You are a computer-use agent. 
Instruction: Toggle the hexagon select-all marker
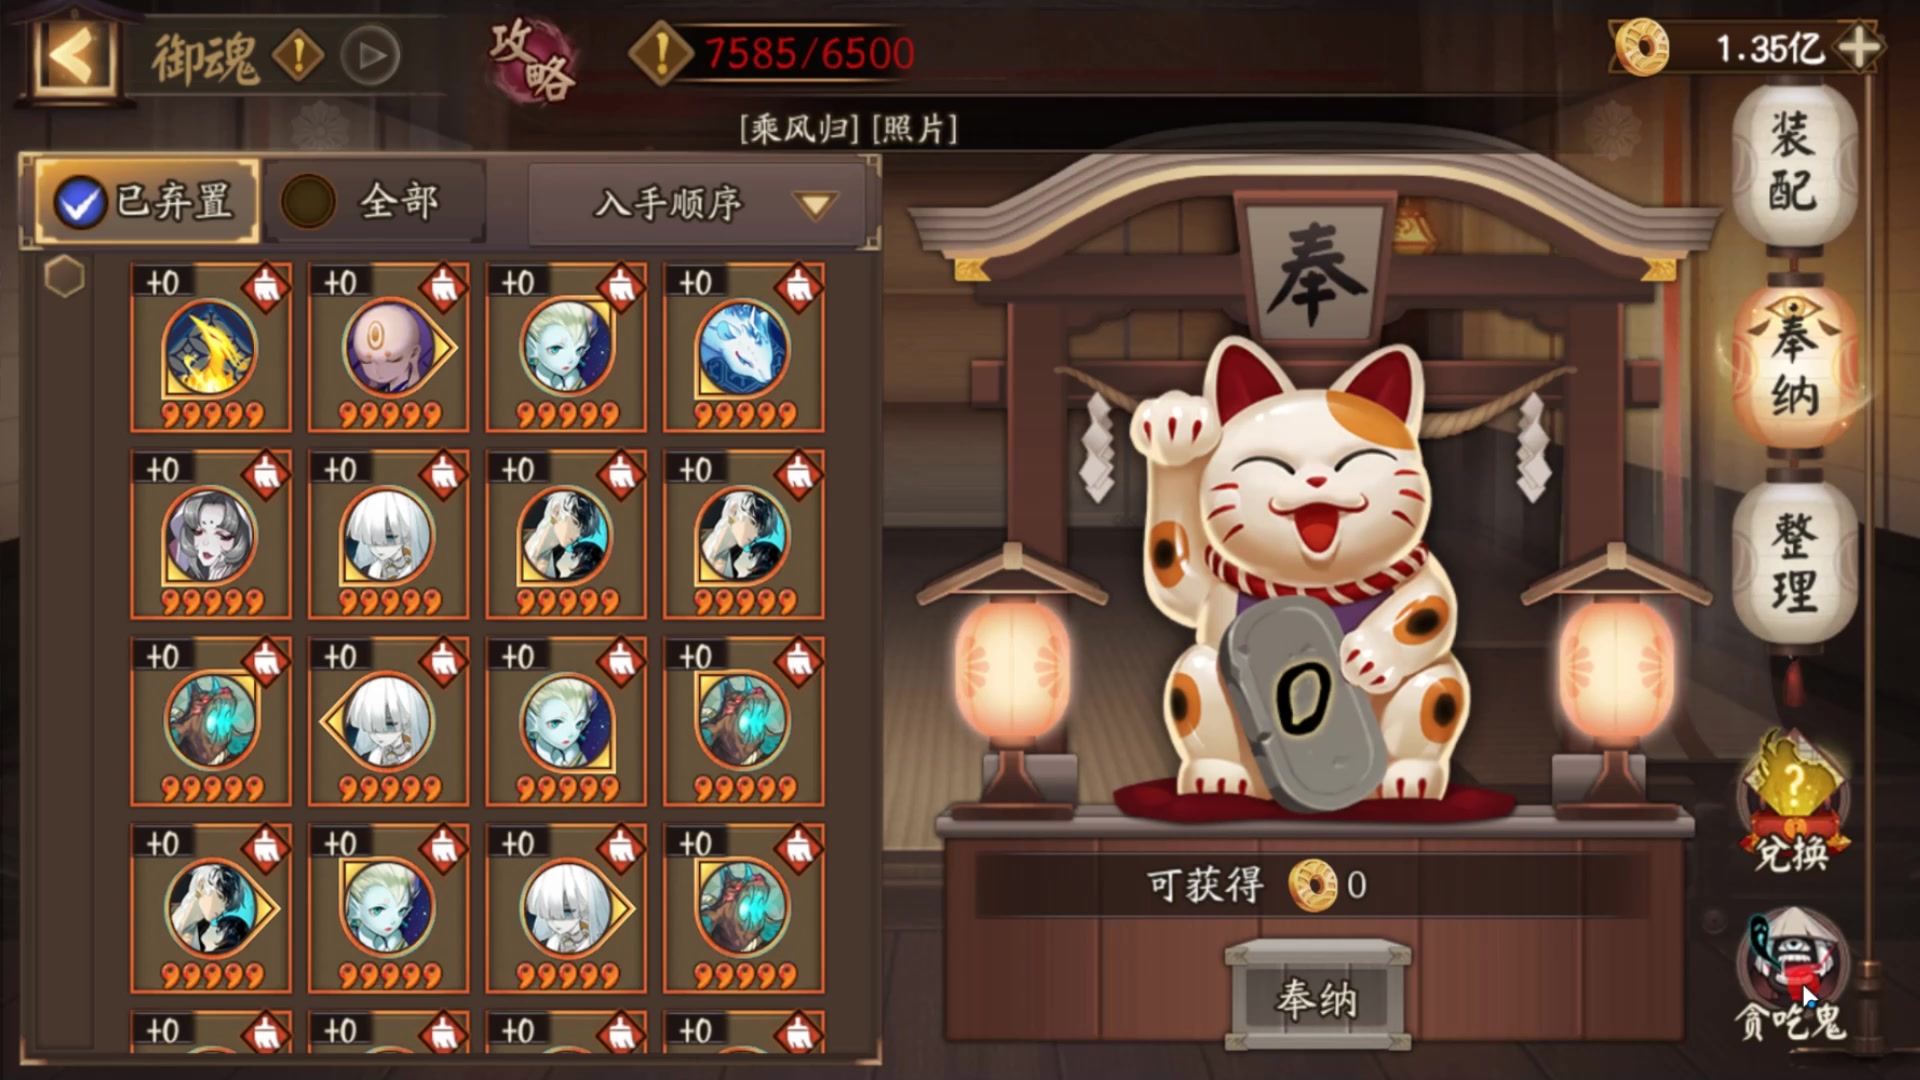[x=65, y=276]
